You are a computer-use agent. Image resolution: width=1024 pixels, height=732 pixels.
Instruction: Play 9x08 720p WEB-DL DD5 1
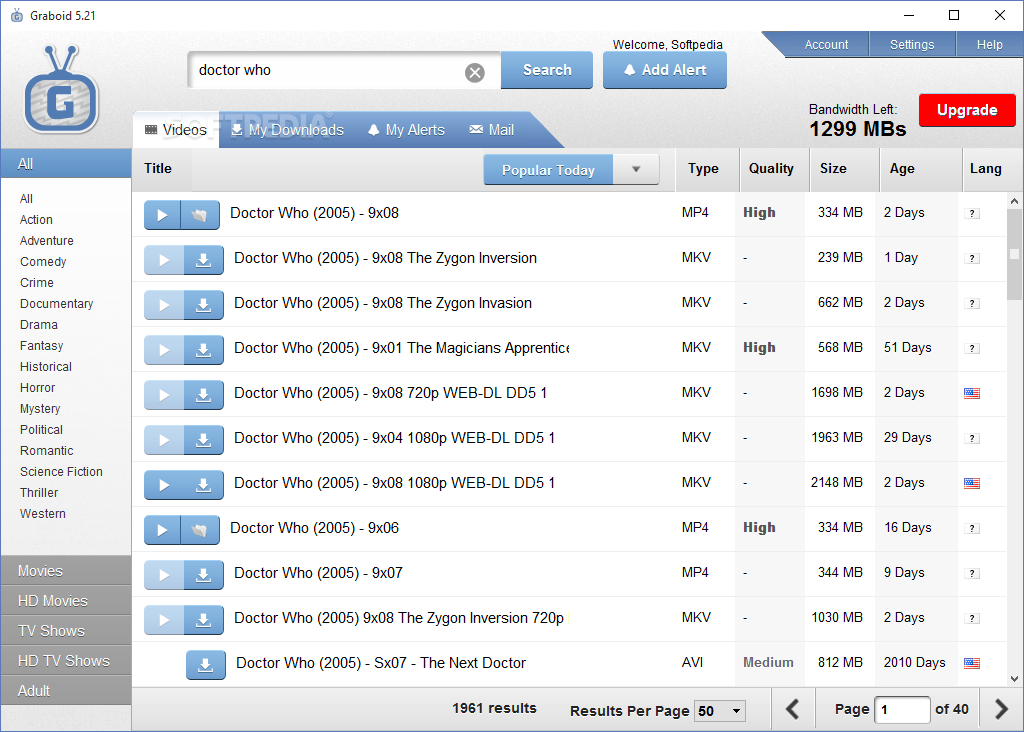[164, 395]
